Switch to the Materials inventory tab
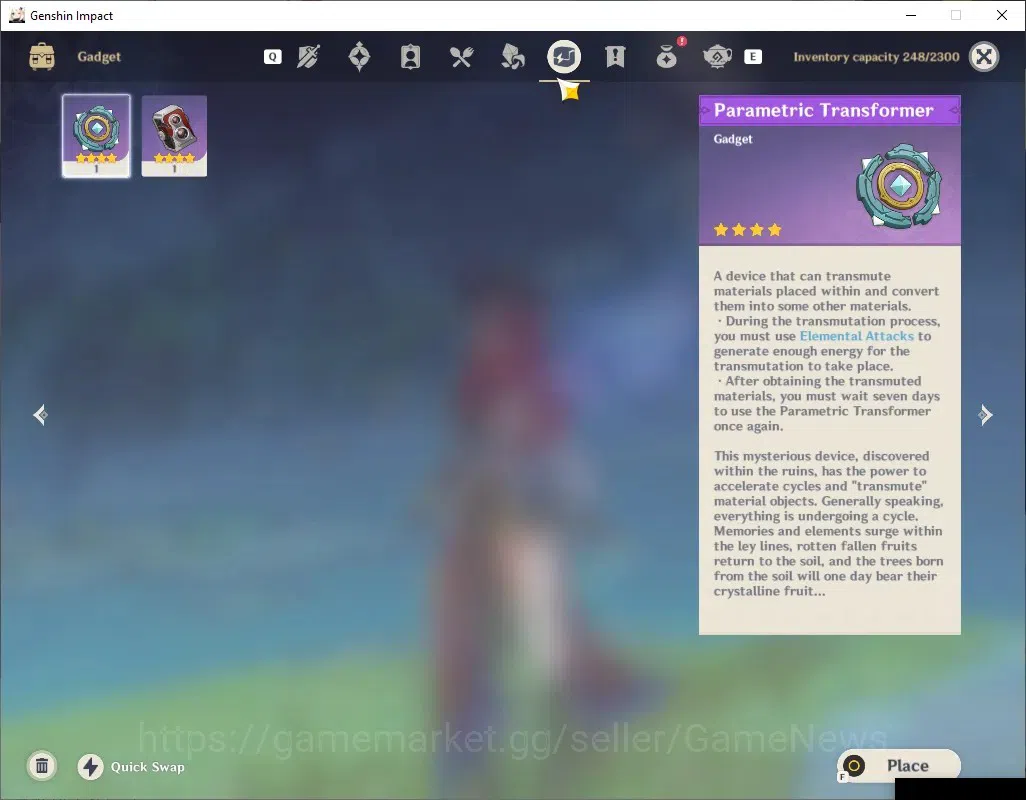Screen dimensions: 1026x800 point(512,57)
